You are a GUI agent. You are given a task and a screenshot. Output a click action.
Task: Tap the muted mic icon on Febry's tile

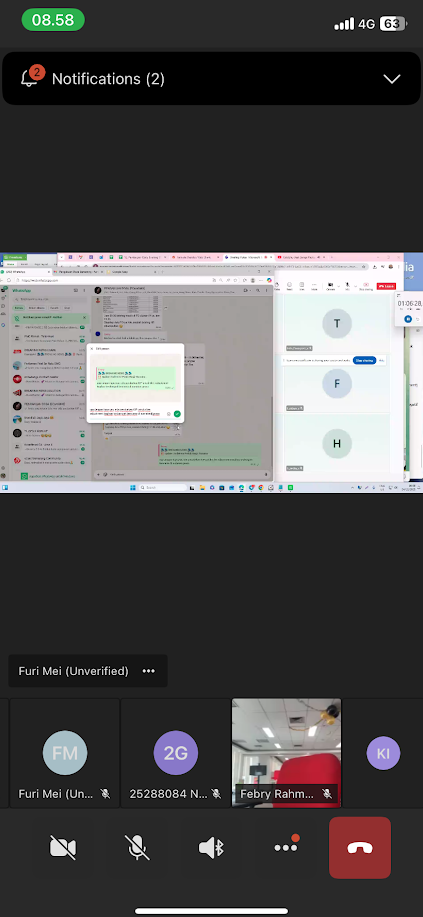(x=327, y=794)
